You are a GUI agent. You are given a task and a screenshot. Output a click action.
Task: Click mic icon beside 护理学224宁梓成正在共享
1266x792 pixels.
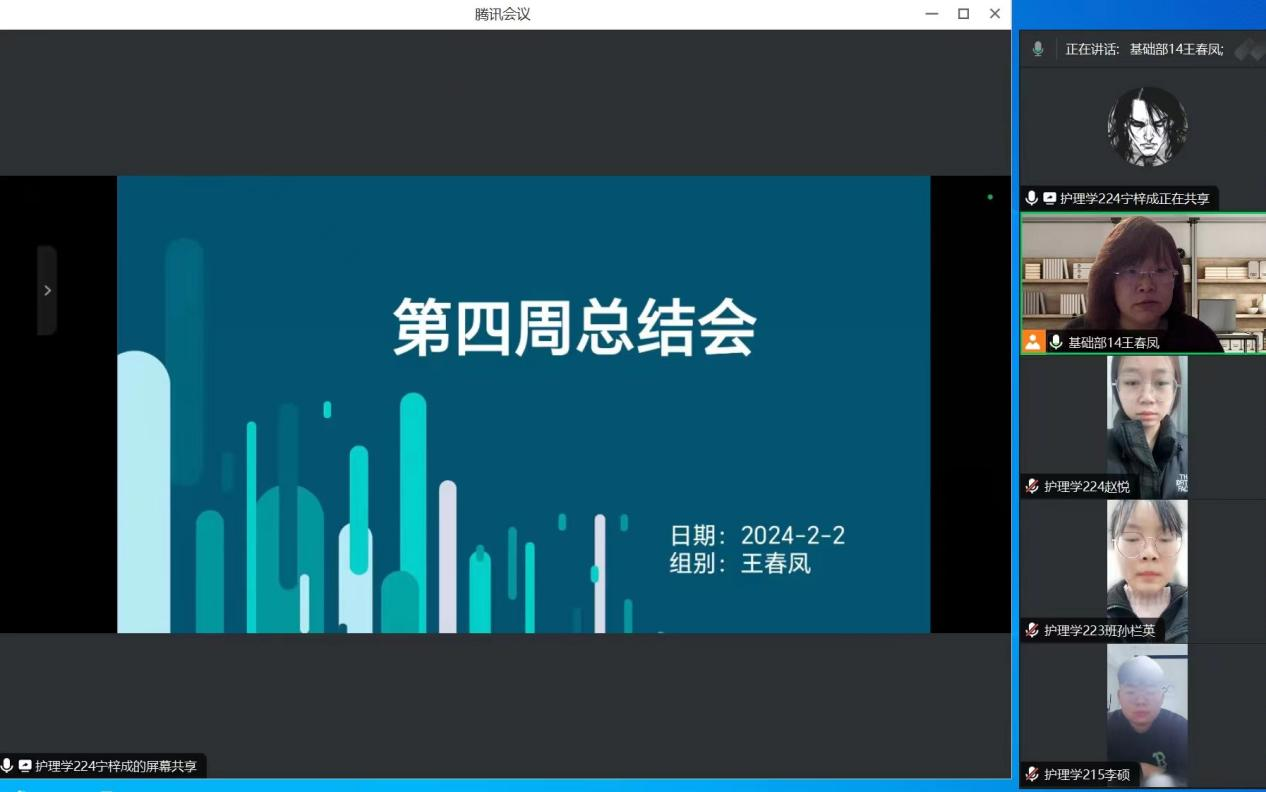(x=1032, y=199)
